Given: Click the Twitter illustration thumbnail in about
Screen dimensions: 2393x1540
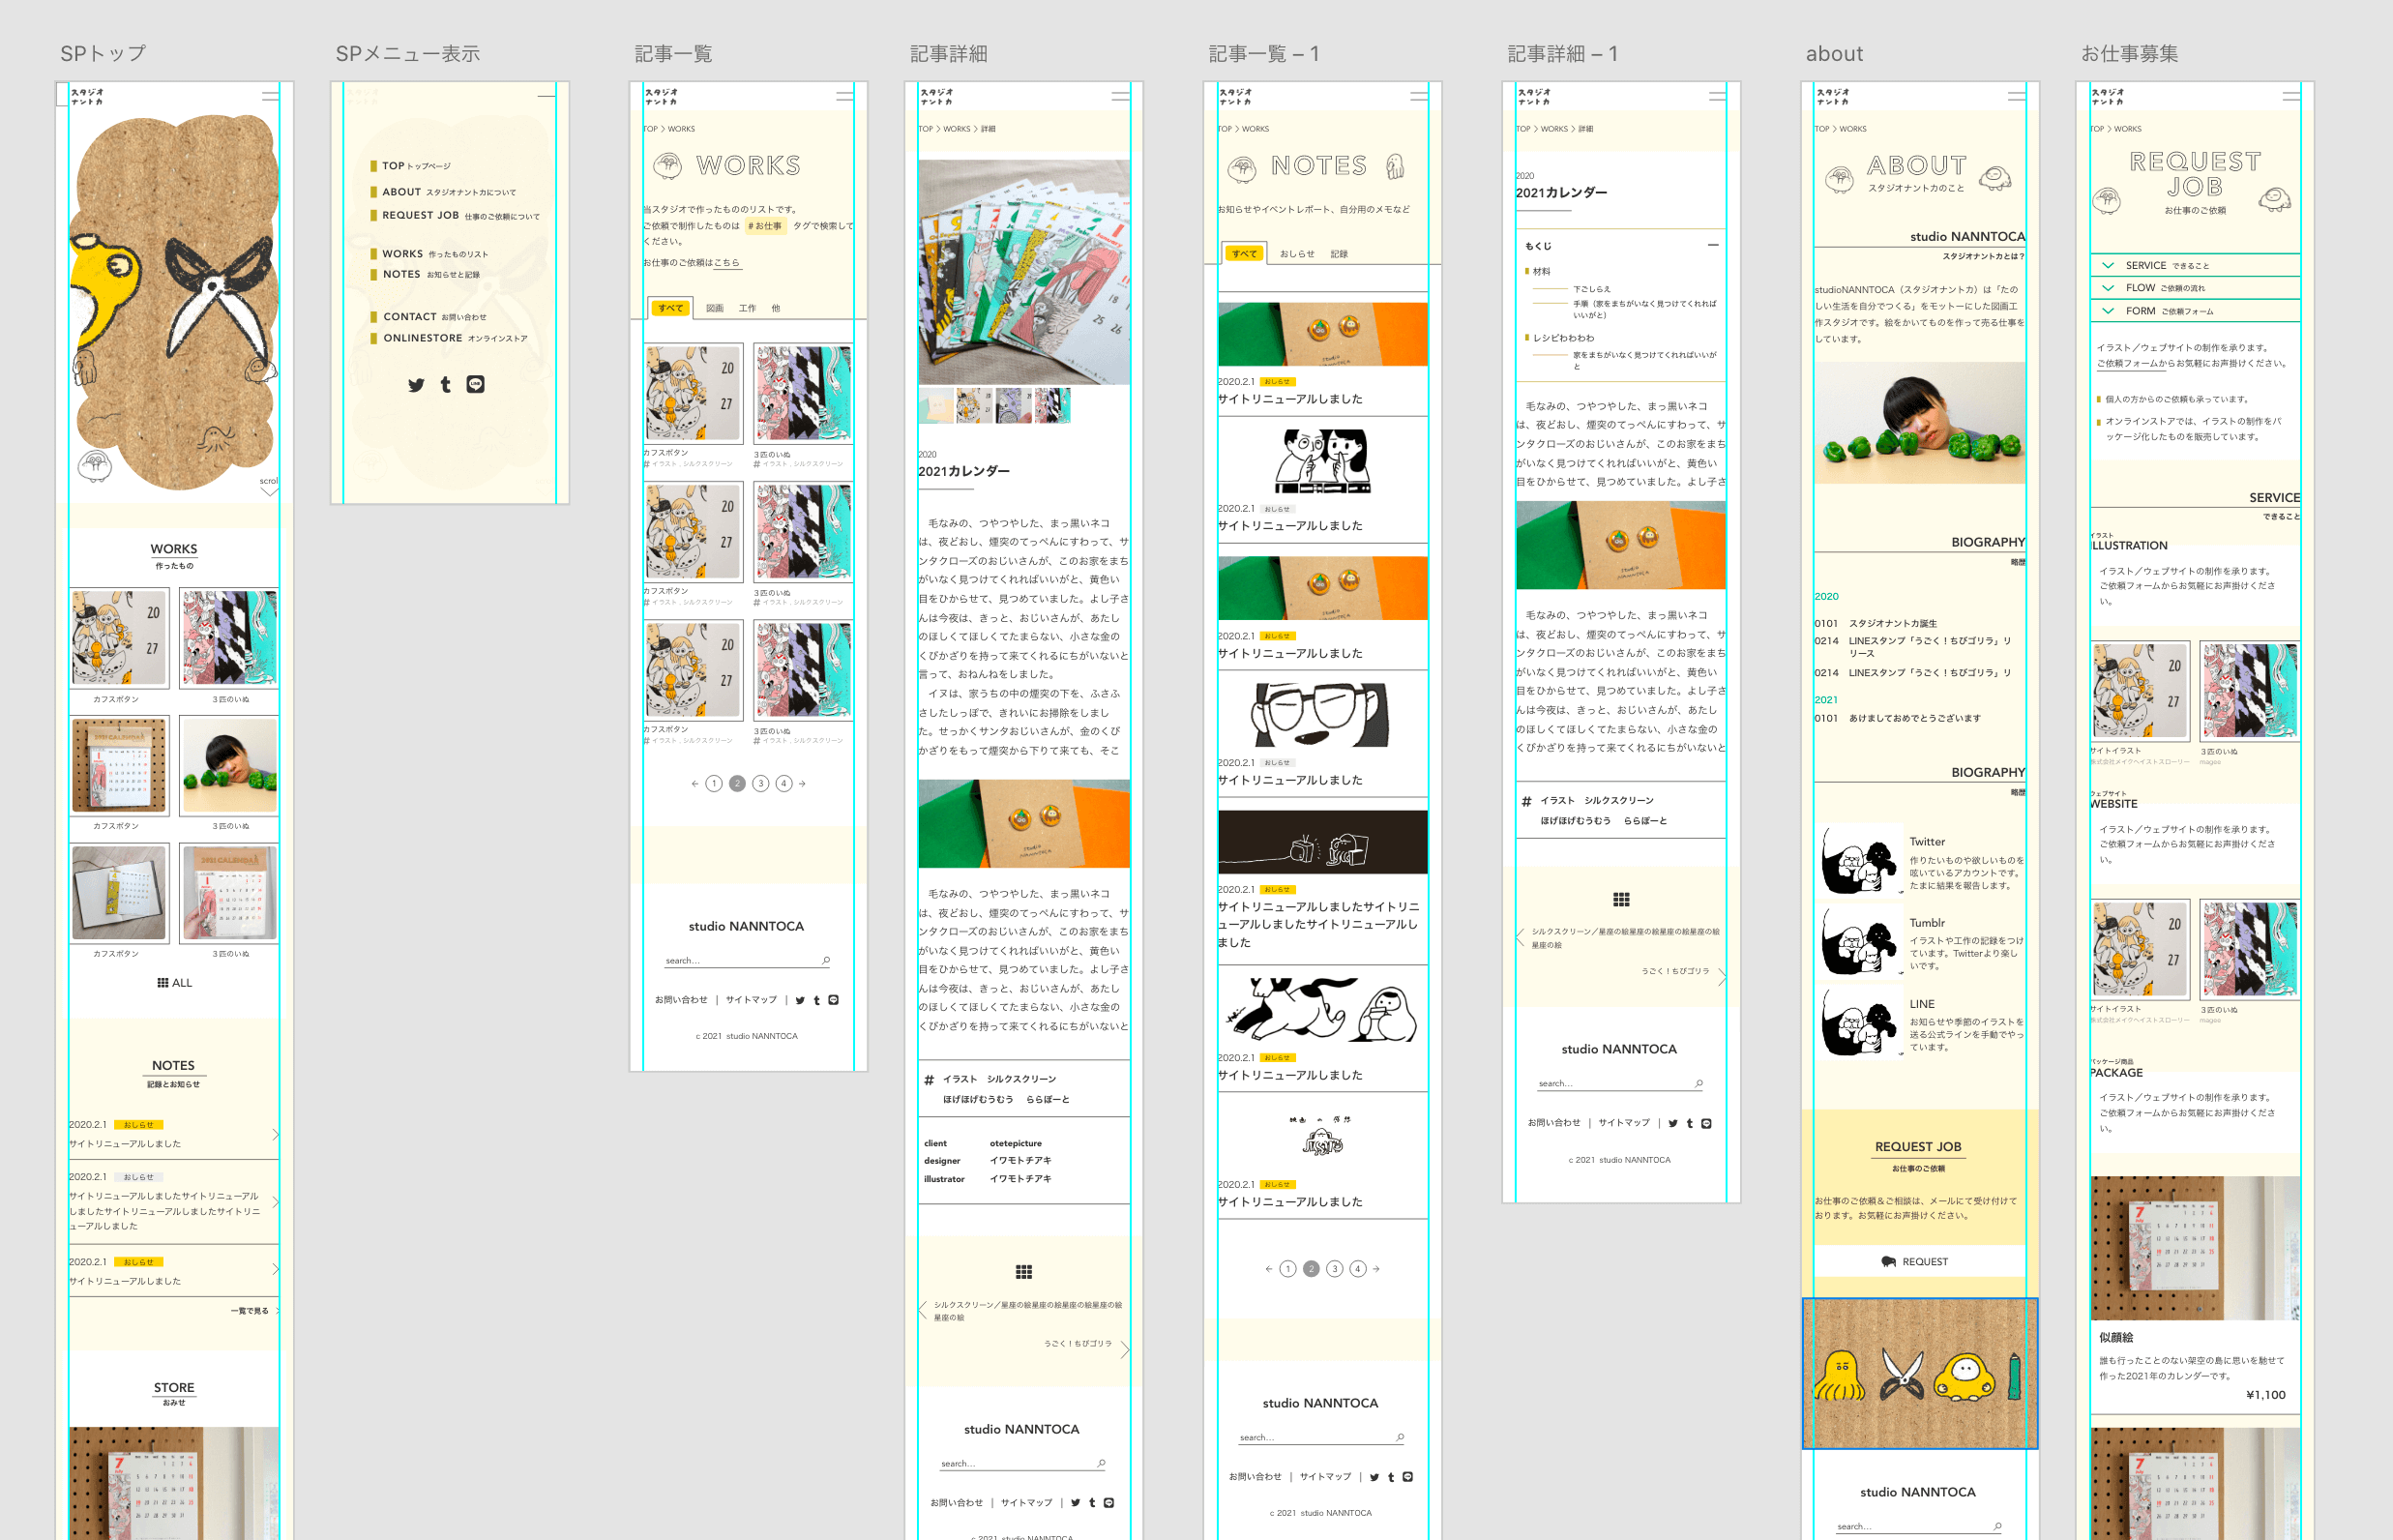Looking at the screenshot, I should [1860, 859].
